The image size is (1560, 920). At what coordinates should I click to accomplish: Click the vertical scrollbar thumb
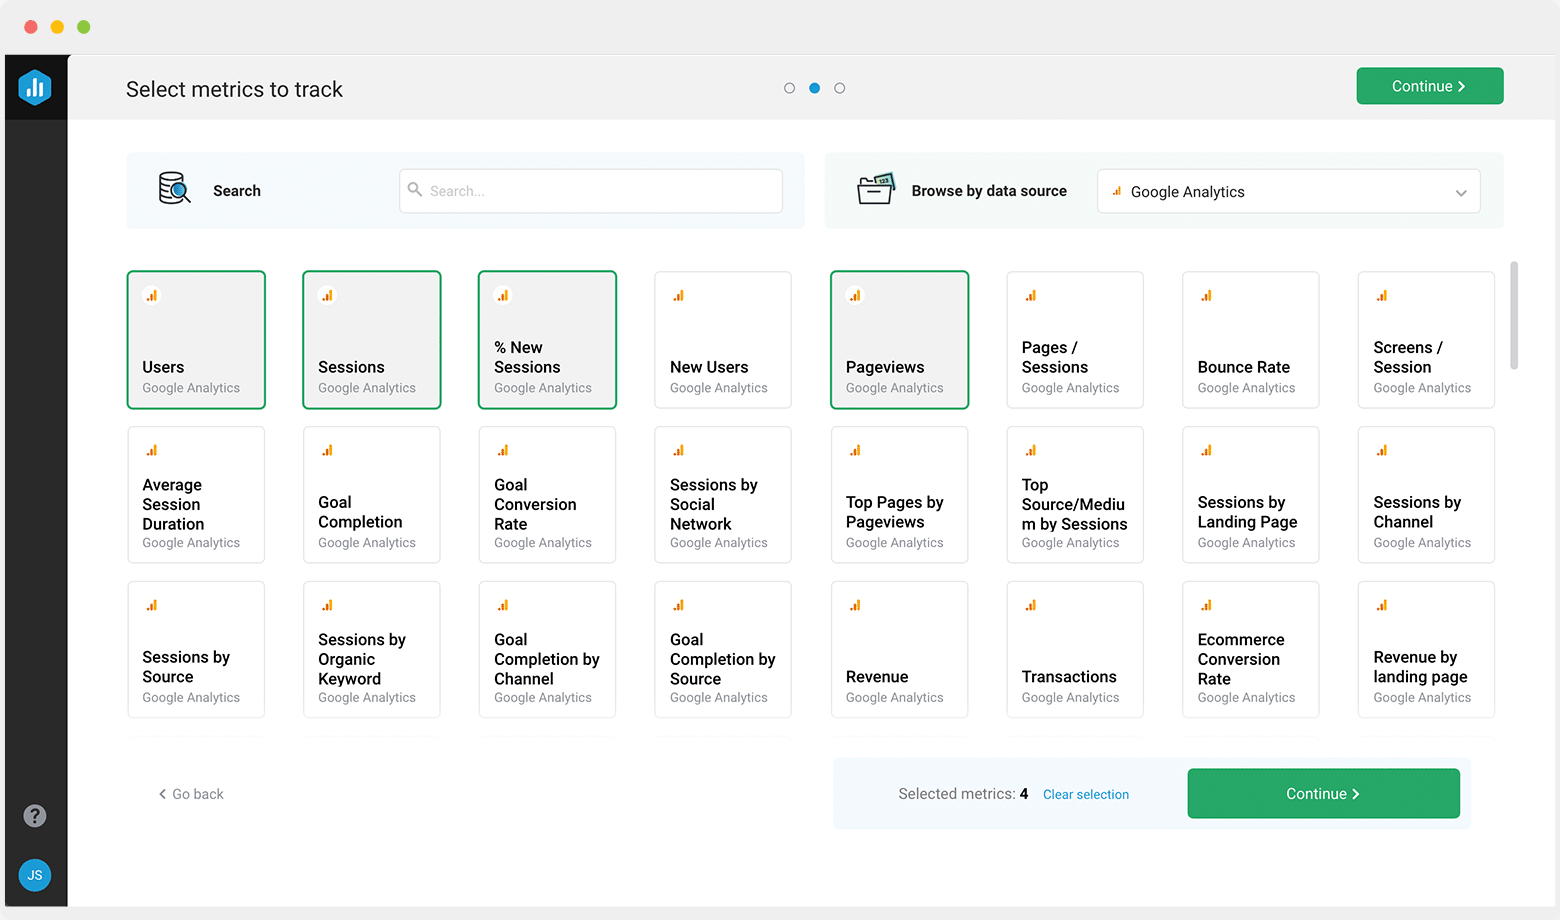[x=1514, y=316]
